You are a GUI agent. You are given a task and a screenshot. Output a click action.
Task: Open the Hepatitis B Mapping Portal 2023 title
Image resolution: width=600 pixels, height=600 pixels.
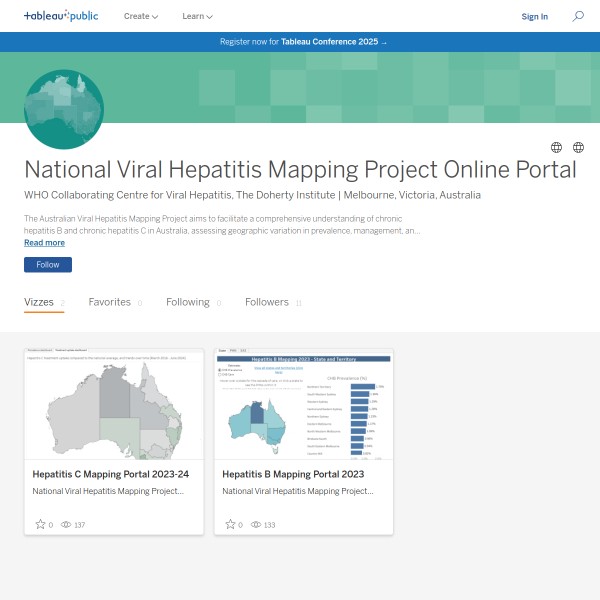click(x=282, y=474)
